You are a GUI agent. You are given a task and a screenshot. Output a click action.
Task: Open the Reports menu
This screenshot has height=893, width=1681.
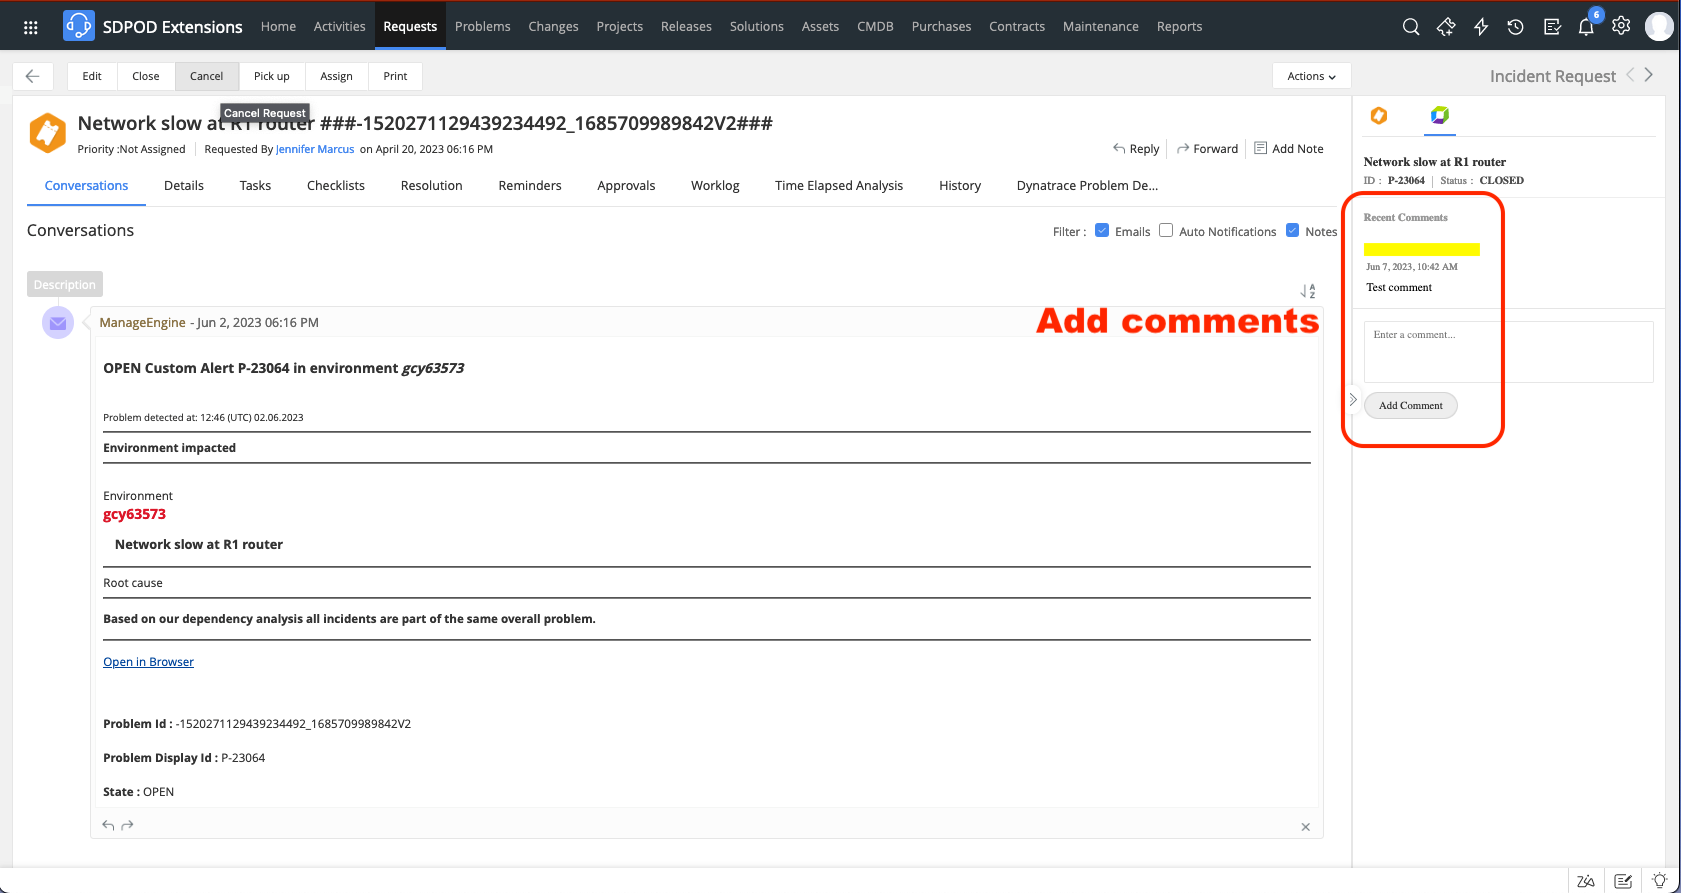click(x=1180, y=27)
